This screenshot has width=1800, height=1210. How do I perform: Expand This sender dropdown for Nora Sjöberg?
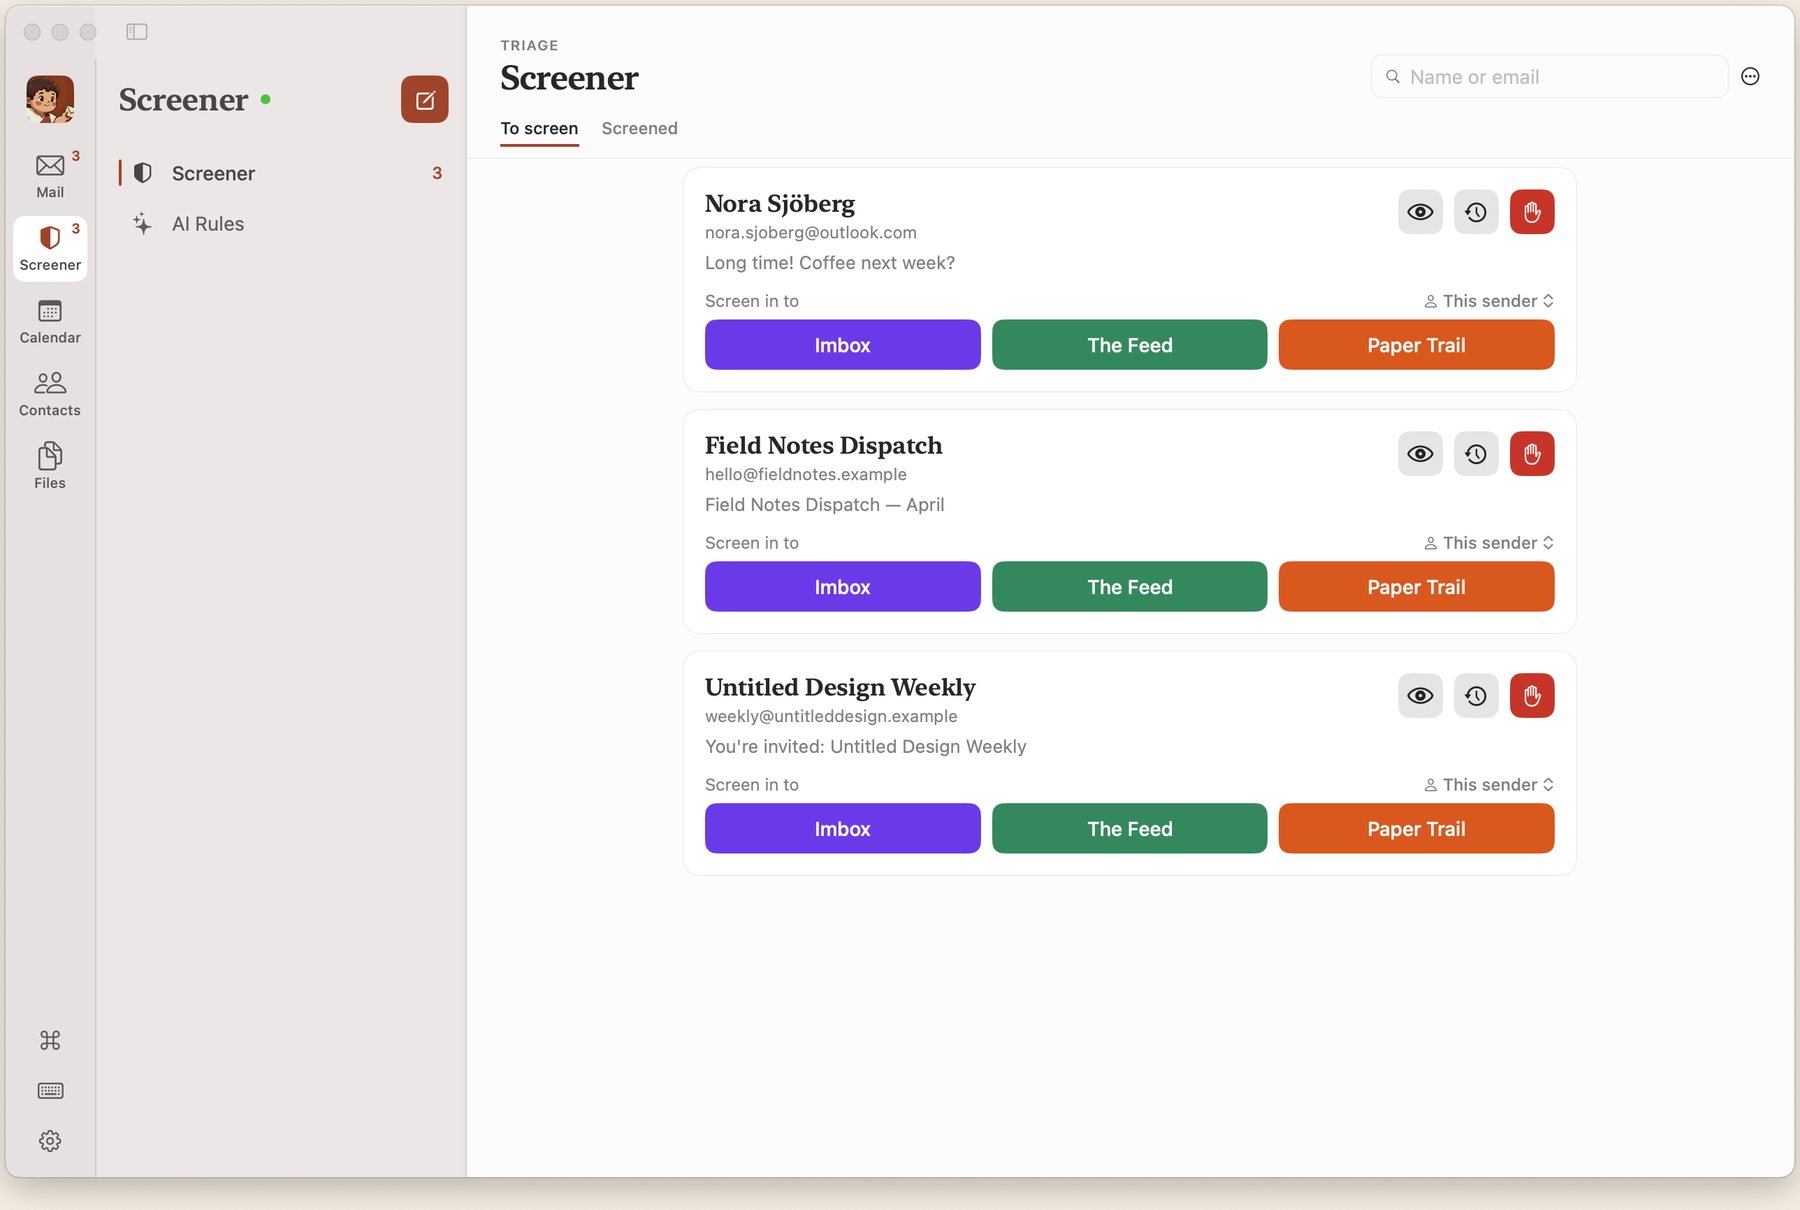click(x=1489, y=301)
